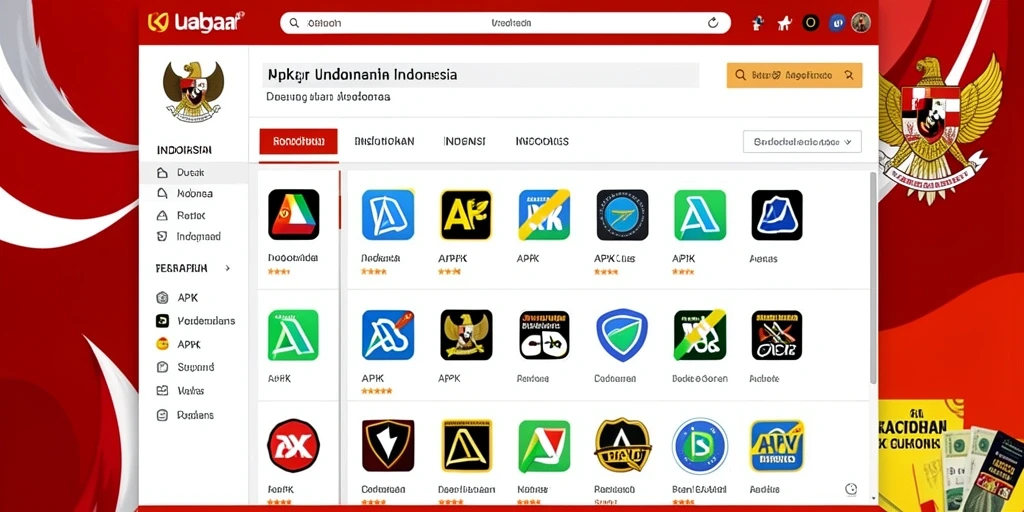The image size is (1024, 512).
Task: Click the magnifier icon in the top search bar
Action: [x=295, y=23]
